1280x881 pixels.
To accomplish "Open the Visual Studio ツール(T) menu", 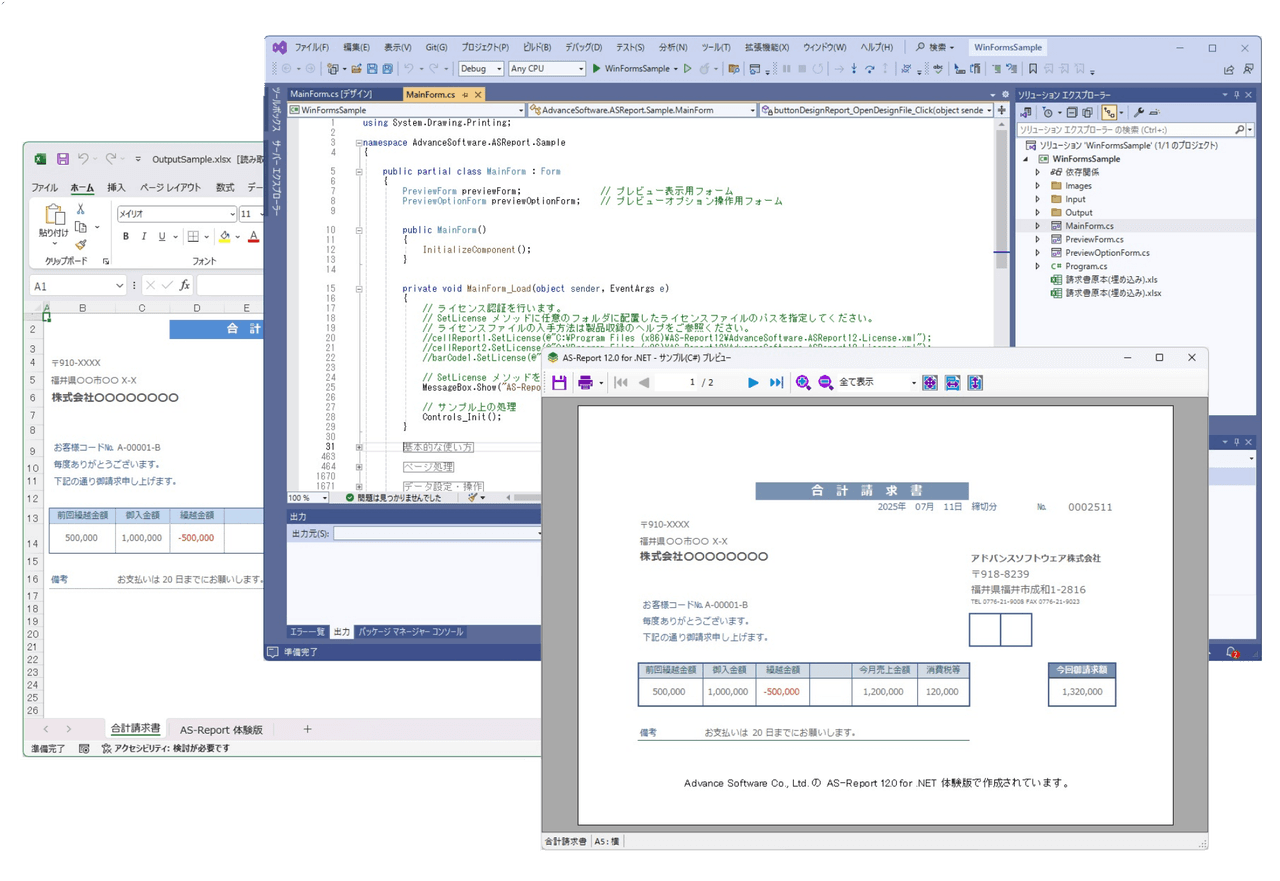I will (716, 47).
